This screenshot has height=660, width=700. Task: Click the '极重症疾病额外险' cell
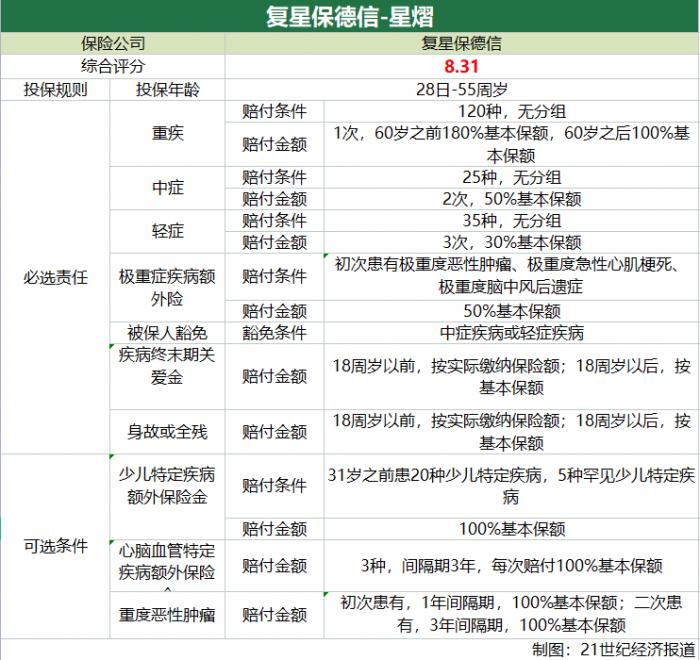[x=167, y=287]
